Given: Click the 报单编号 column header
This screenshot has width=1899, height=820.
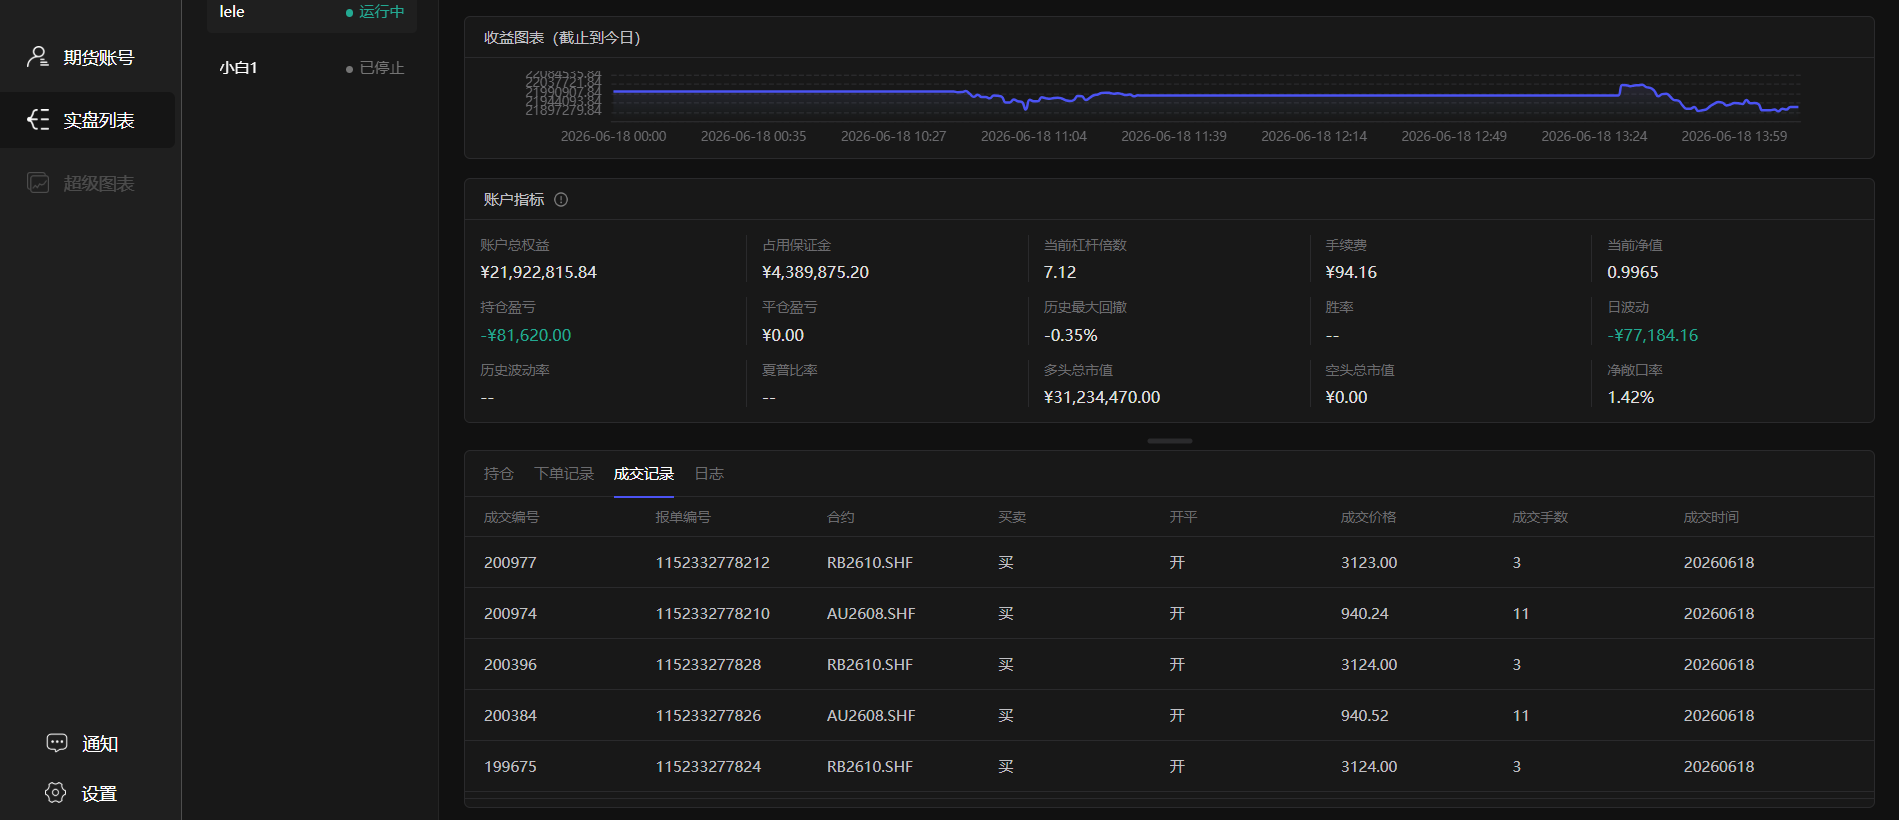Looking at the screenshot, I should click(x=683, y=517).
